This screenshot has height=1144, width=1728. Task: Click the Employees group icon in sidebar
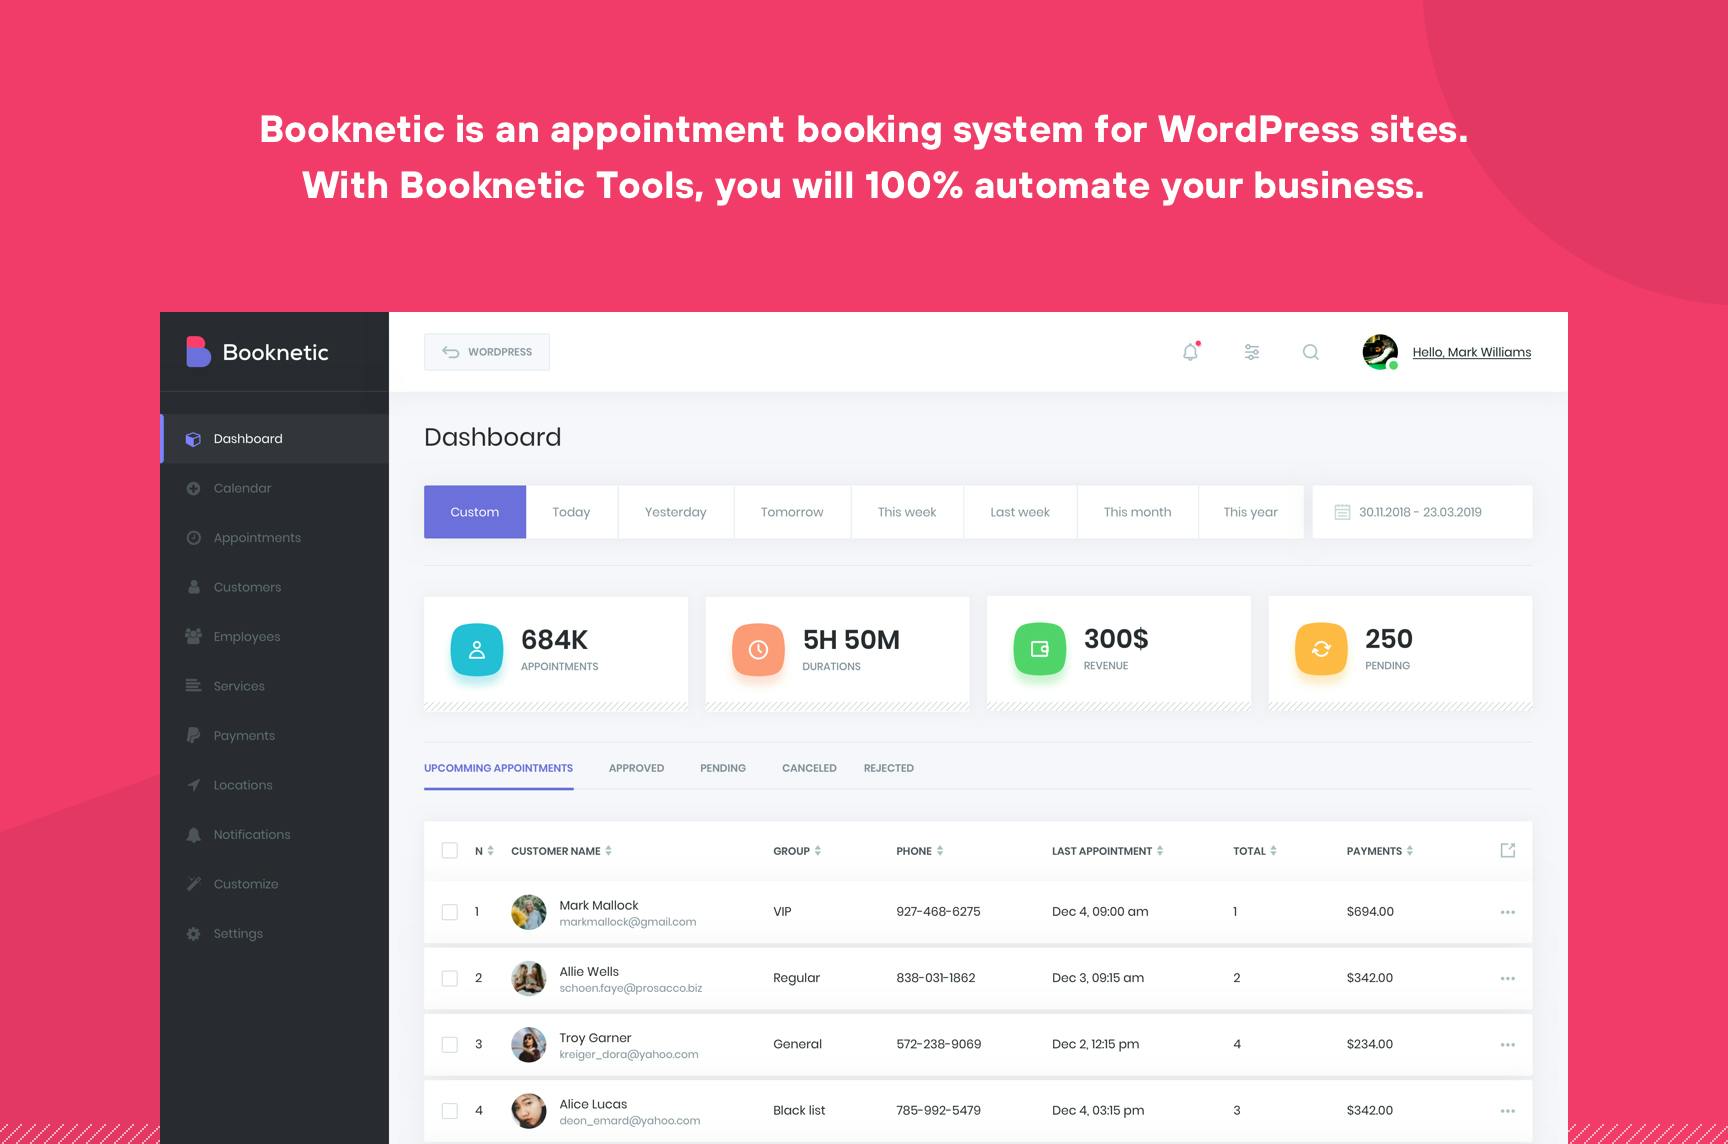pyautogui.click(x=193, y=636)
